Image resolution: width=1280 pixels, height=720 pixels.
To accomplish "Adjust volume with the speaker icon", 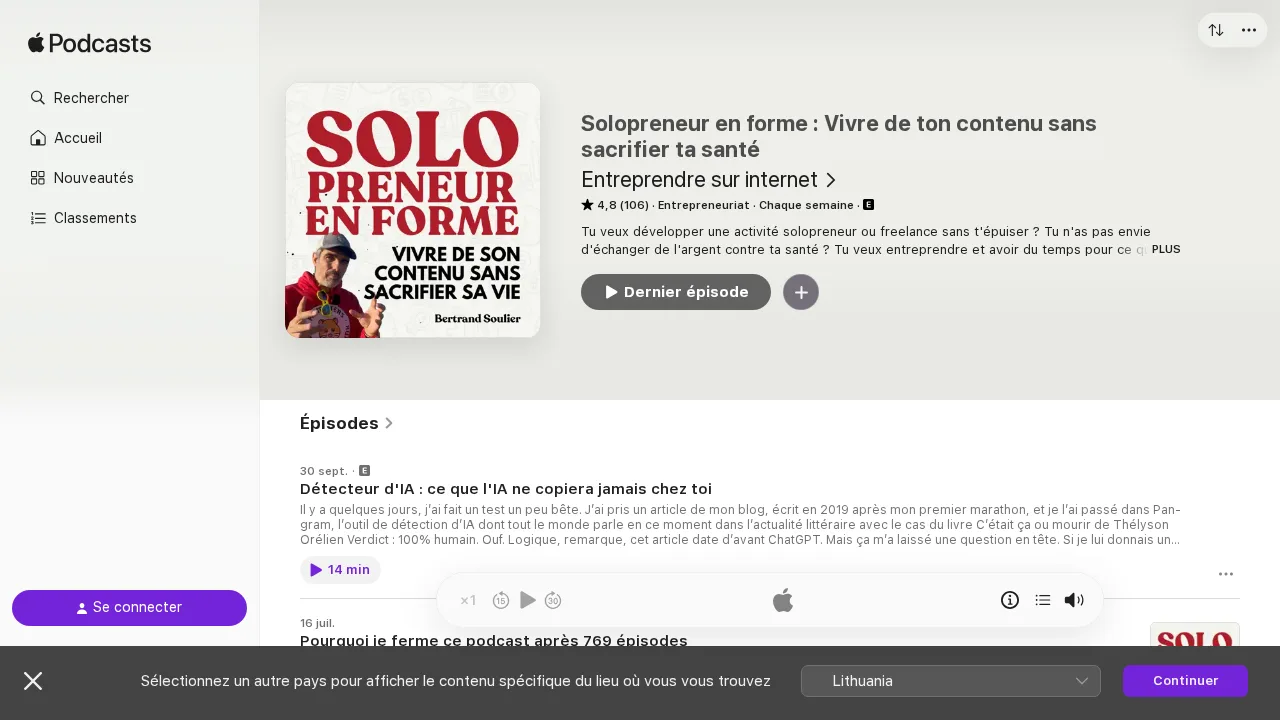I will [1074, 600].
